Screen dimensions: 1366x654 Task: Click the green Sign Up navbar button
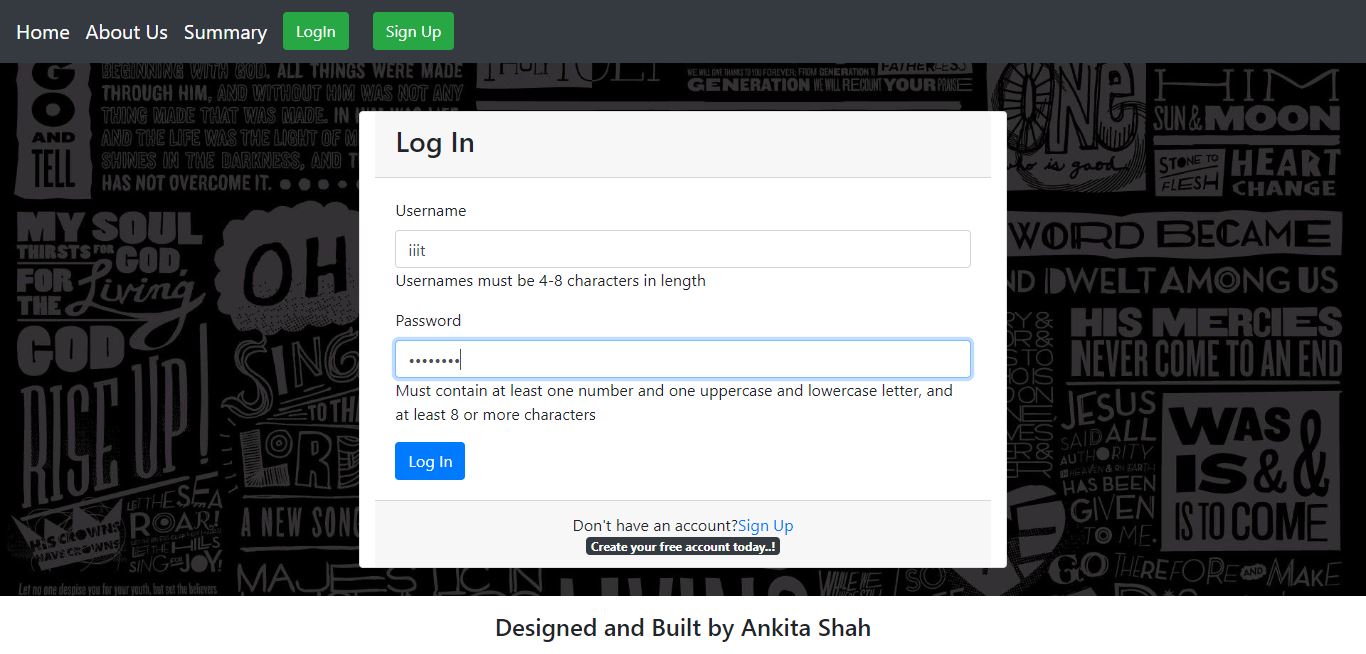click(x=413, y=31)
